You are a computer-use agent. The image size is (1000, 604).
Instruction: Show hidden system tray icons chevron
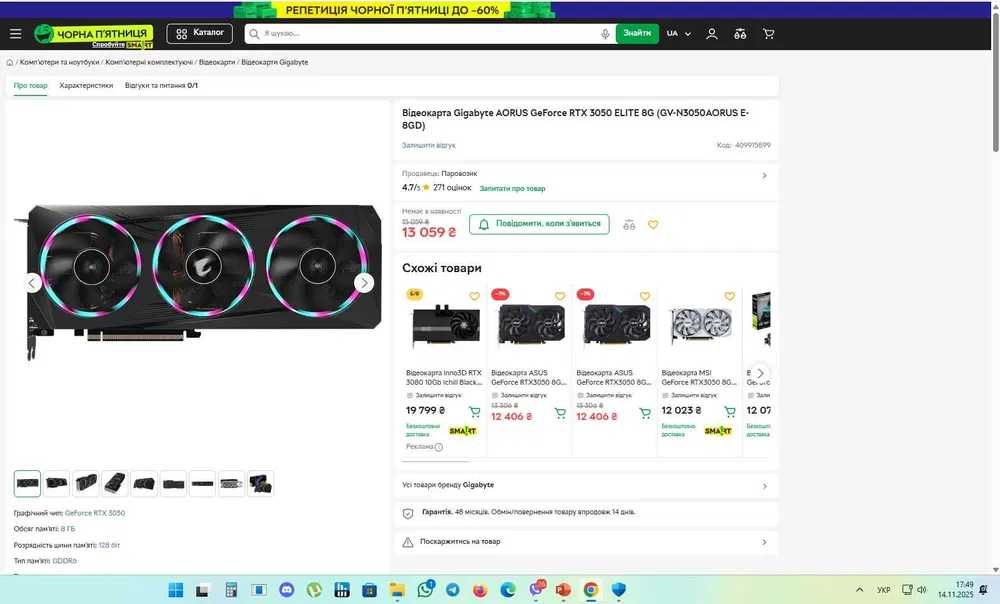(859, 590)
